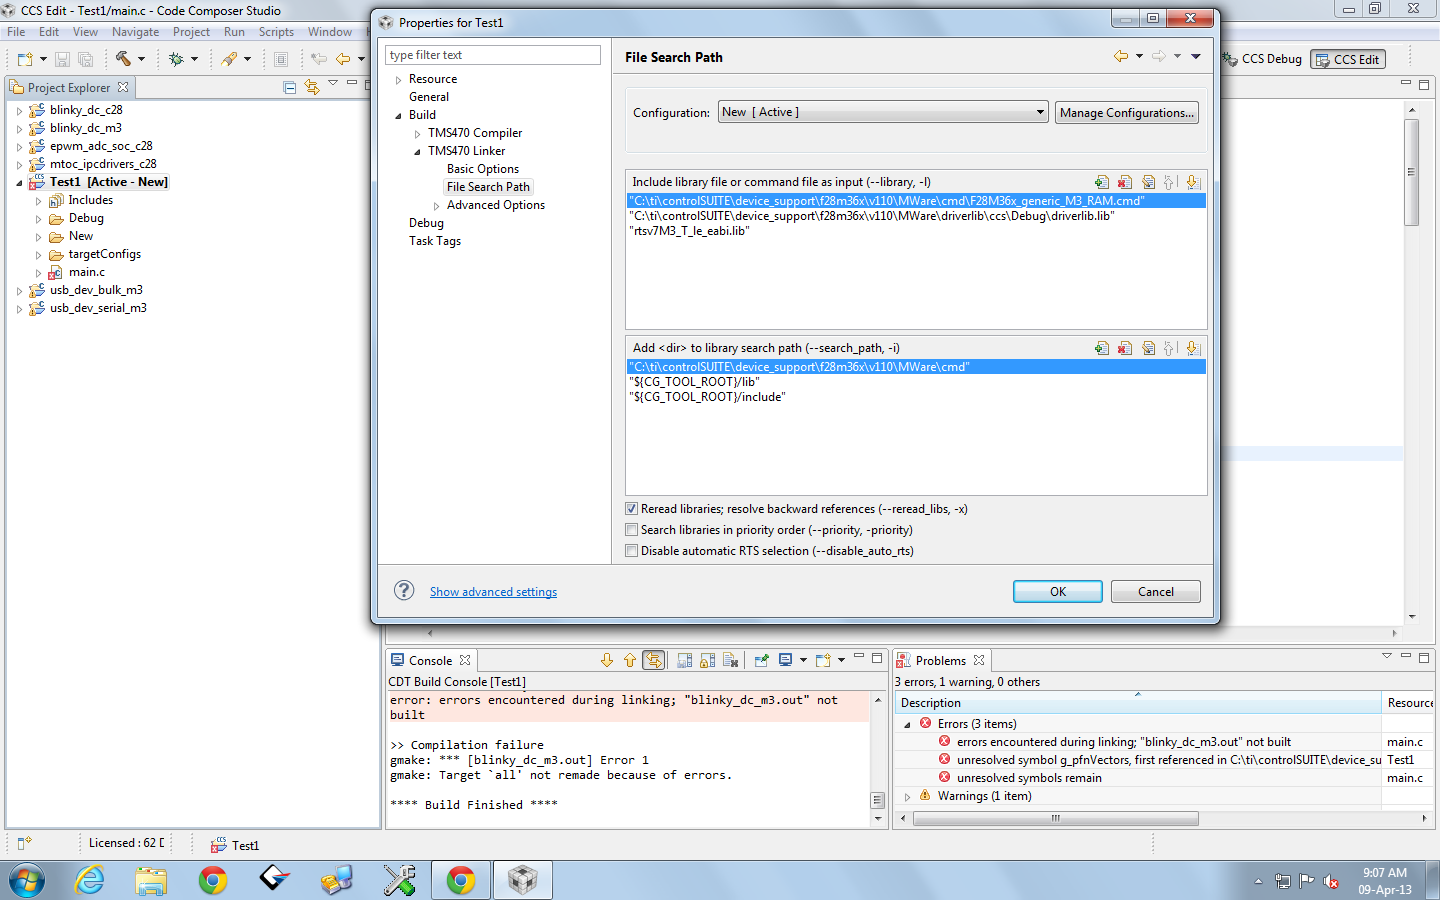Click Show Previous Error arrow in Console

pyautogui.click(x=629, y=660)
